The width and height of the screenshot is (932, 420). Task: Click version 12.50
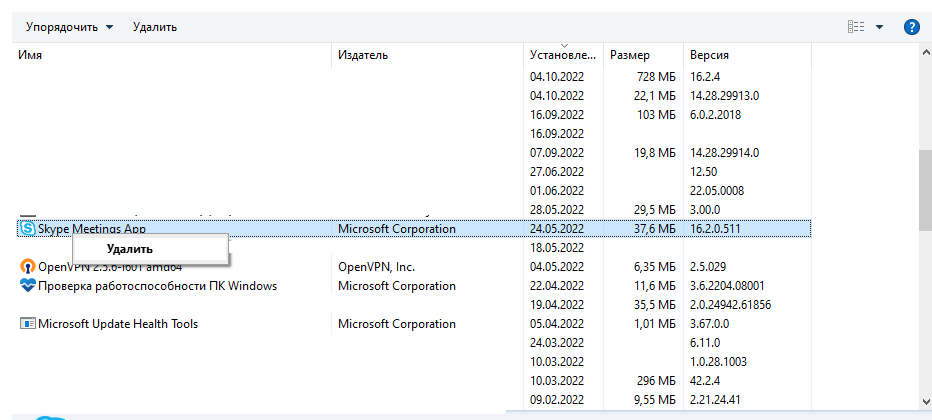coord(703,172)
